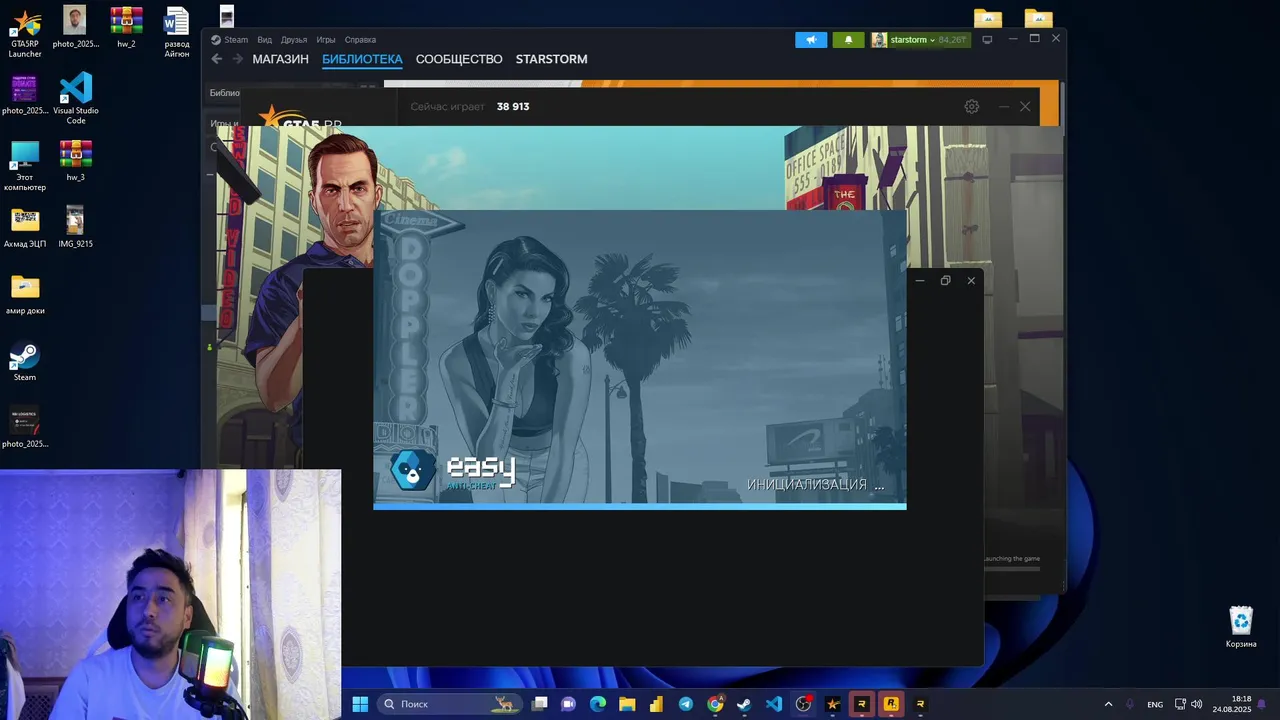Open Telegram from the taskbar
This screenshot has width=1280, height=720.
(x=685, y=704)
